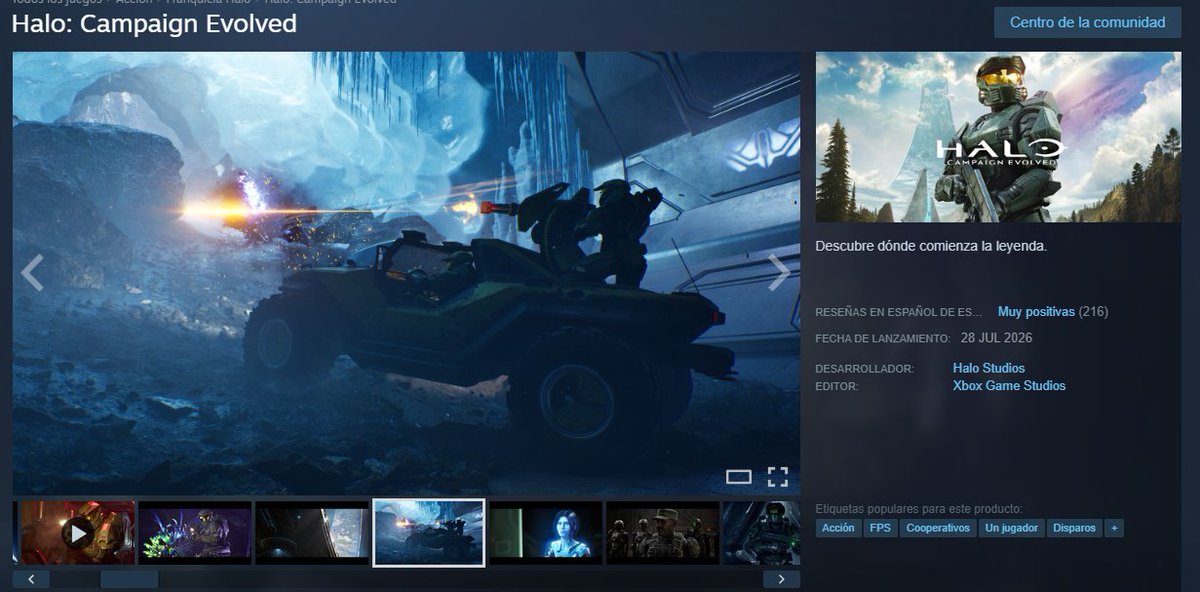The image size is (1200, 592).
Task: Switch to theater mode rectangle icon
Action: (738, 477)
